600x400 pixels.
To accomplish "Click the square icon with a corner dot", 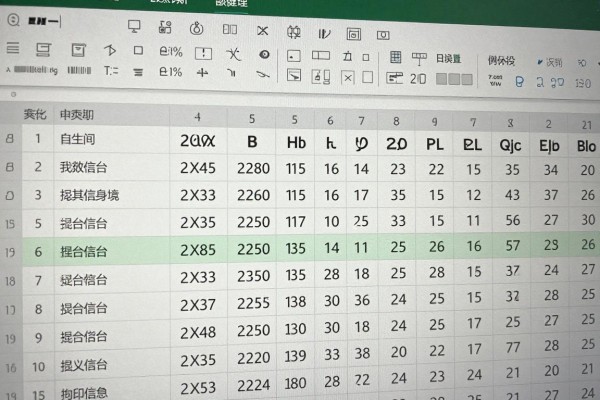I will [293, 56].
